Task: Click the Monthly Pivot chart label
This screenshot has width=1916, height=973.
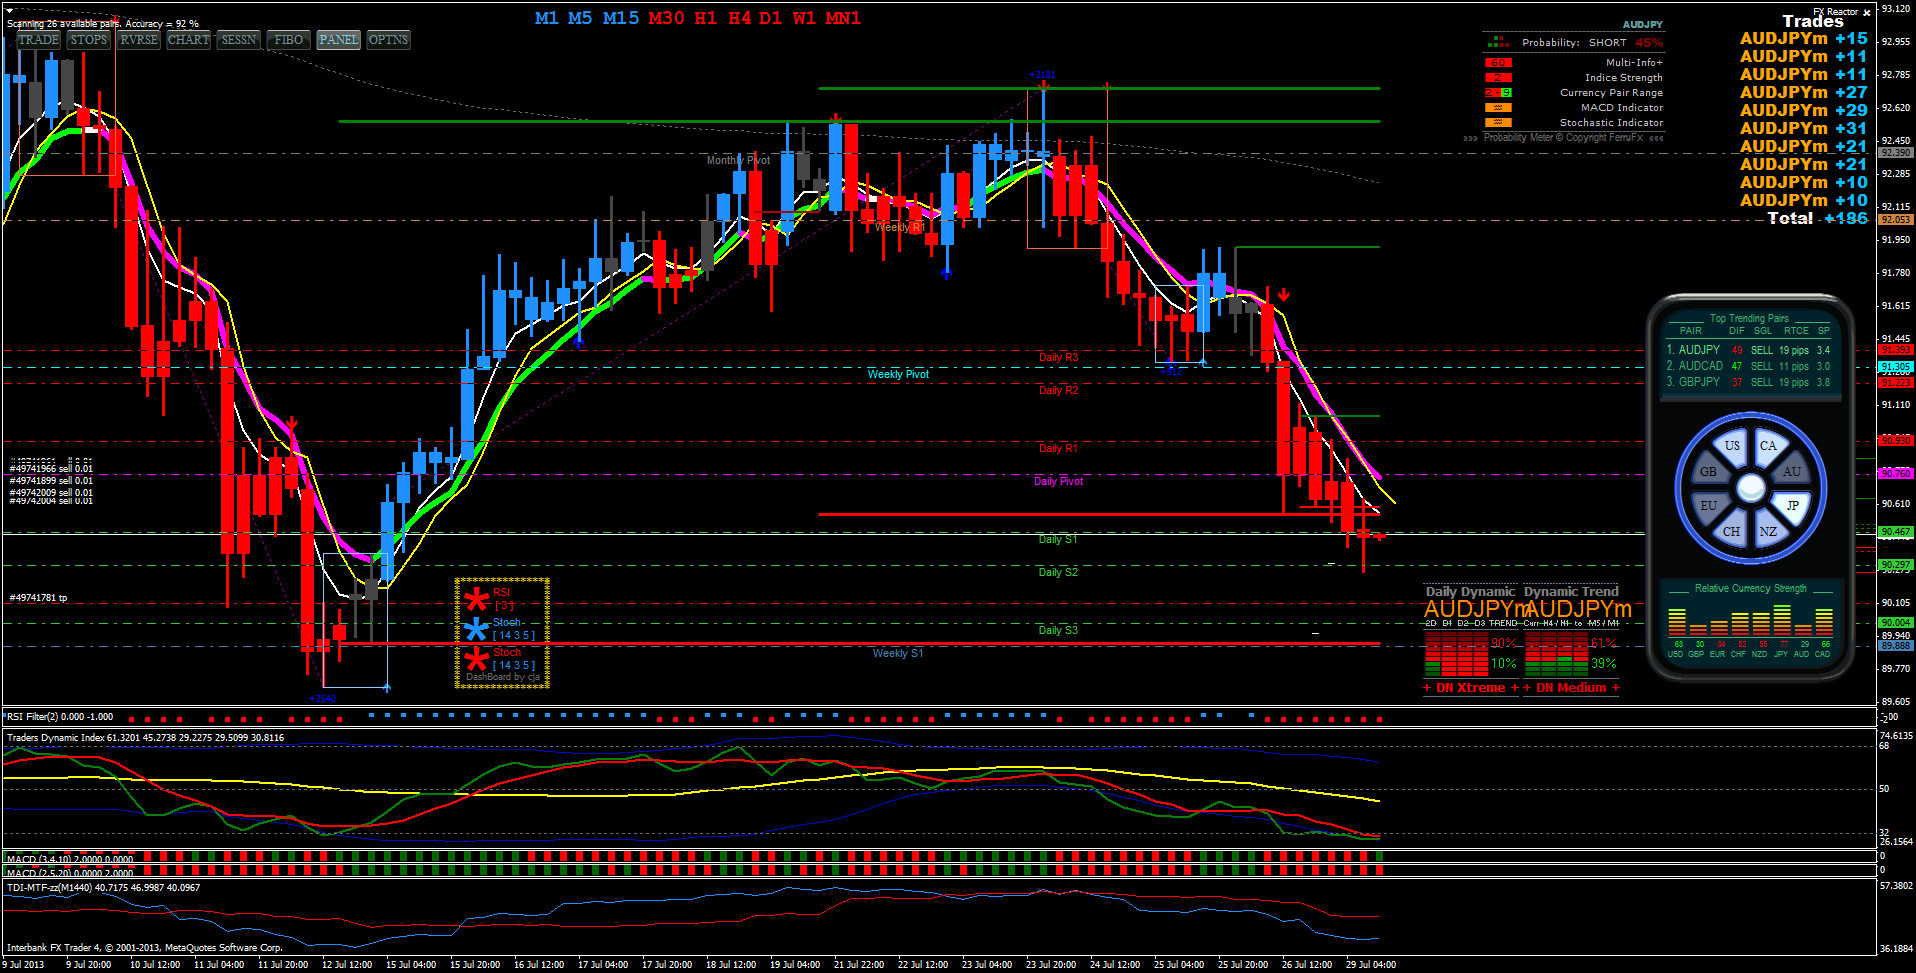Action: 738,160
